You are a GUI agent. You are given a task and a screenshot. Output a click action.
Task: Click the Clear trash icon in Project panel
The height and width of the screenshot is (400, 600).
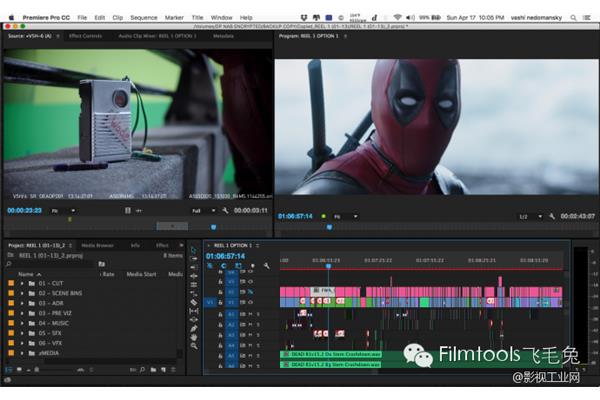173,370
